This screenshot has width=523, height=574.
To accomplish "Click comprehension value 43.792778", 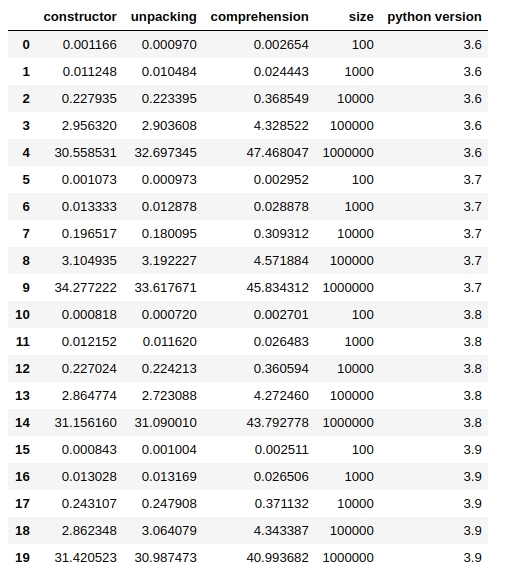I will [x=277, y=423].
